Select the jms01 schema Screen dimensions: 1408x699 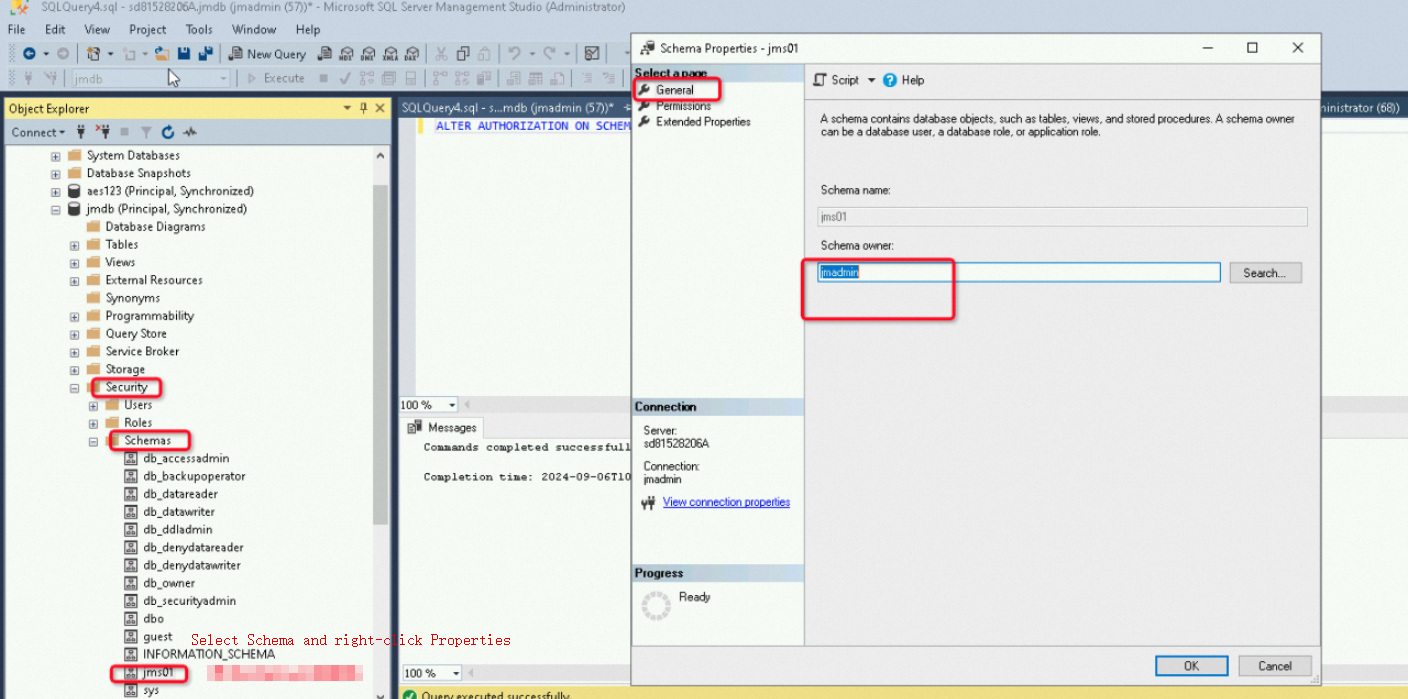(x=158, y=672)
